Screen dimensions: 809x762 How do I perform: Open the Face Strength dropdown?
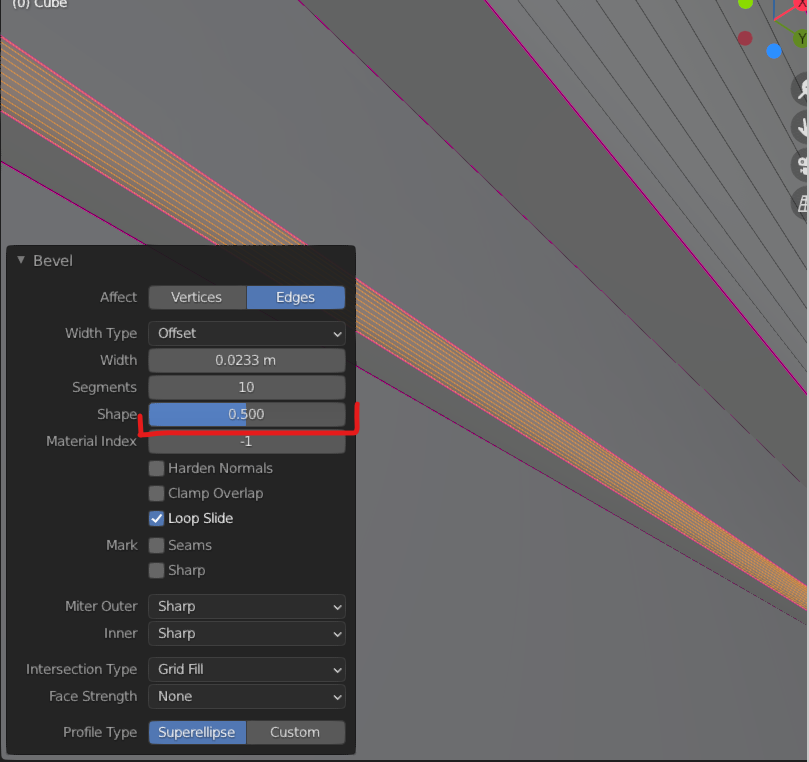pos(247,696)
